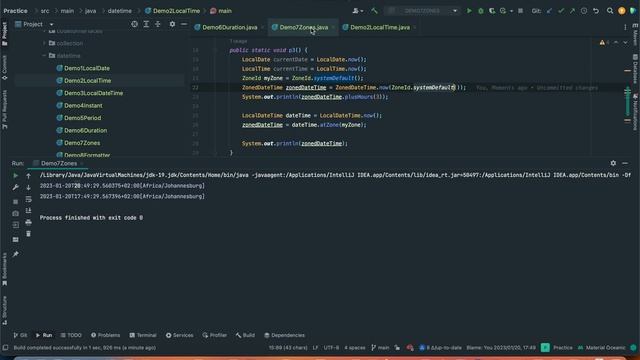Open Demo4Instant in project tree

click(83, 105)
